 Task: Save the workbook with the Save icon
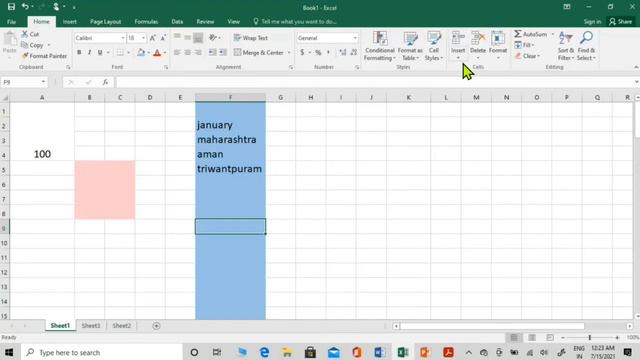pos(11,7)
